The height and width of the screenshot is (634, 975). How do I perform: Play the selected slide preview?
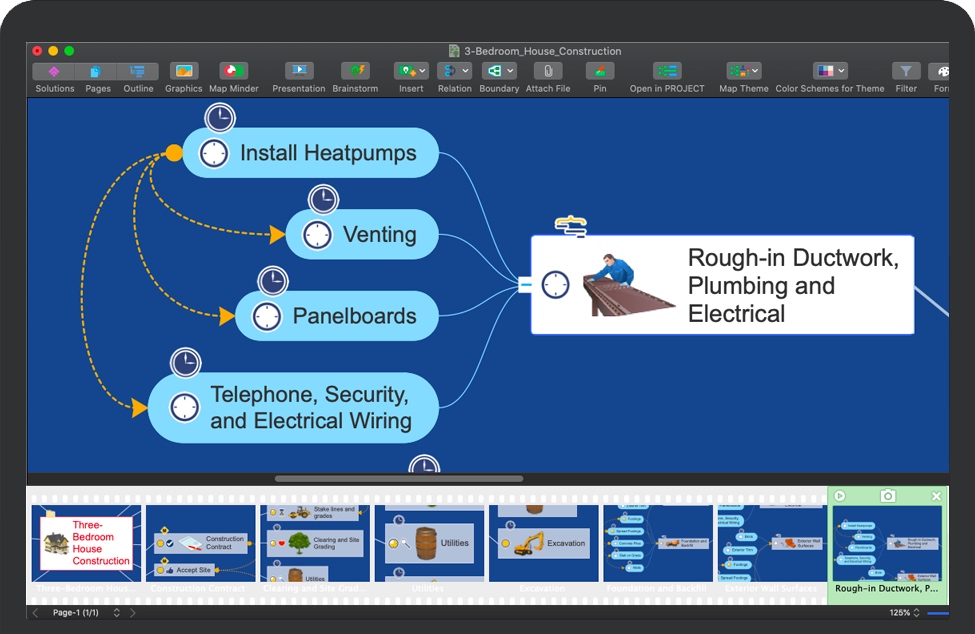[x=840, y=496]
